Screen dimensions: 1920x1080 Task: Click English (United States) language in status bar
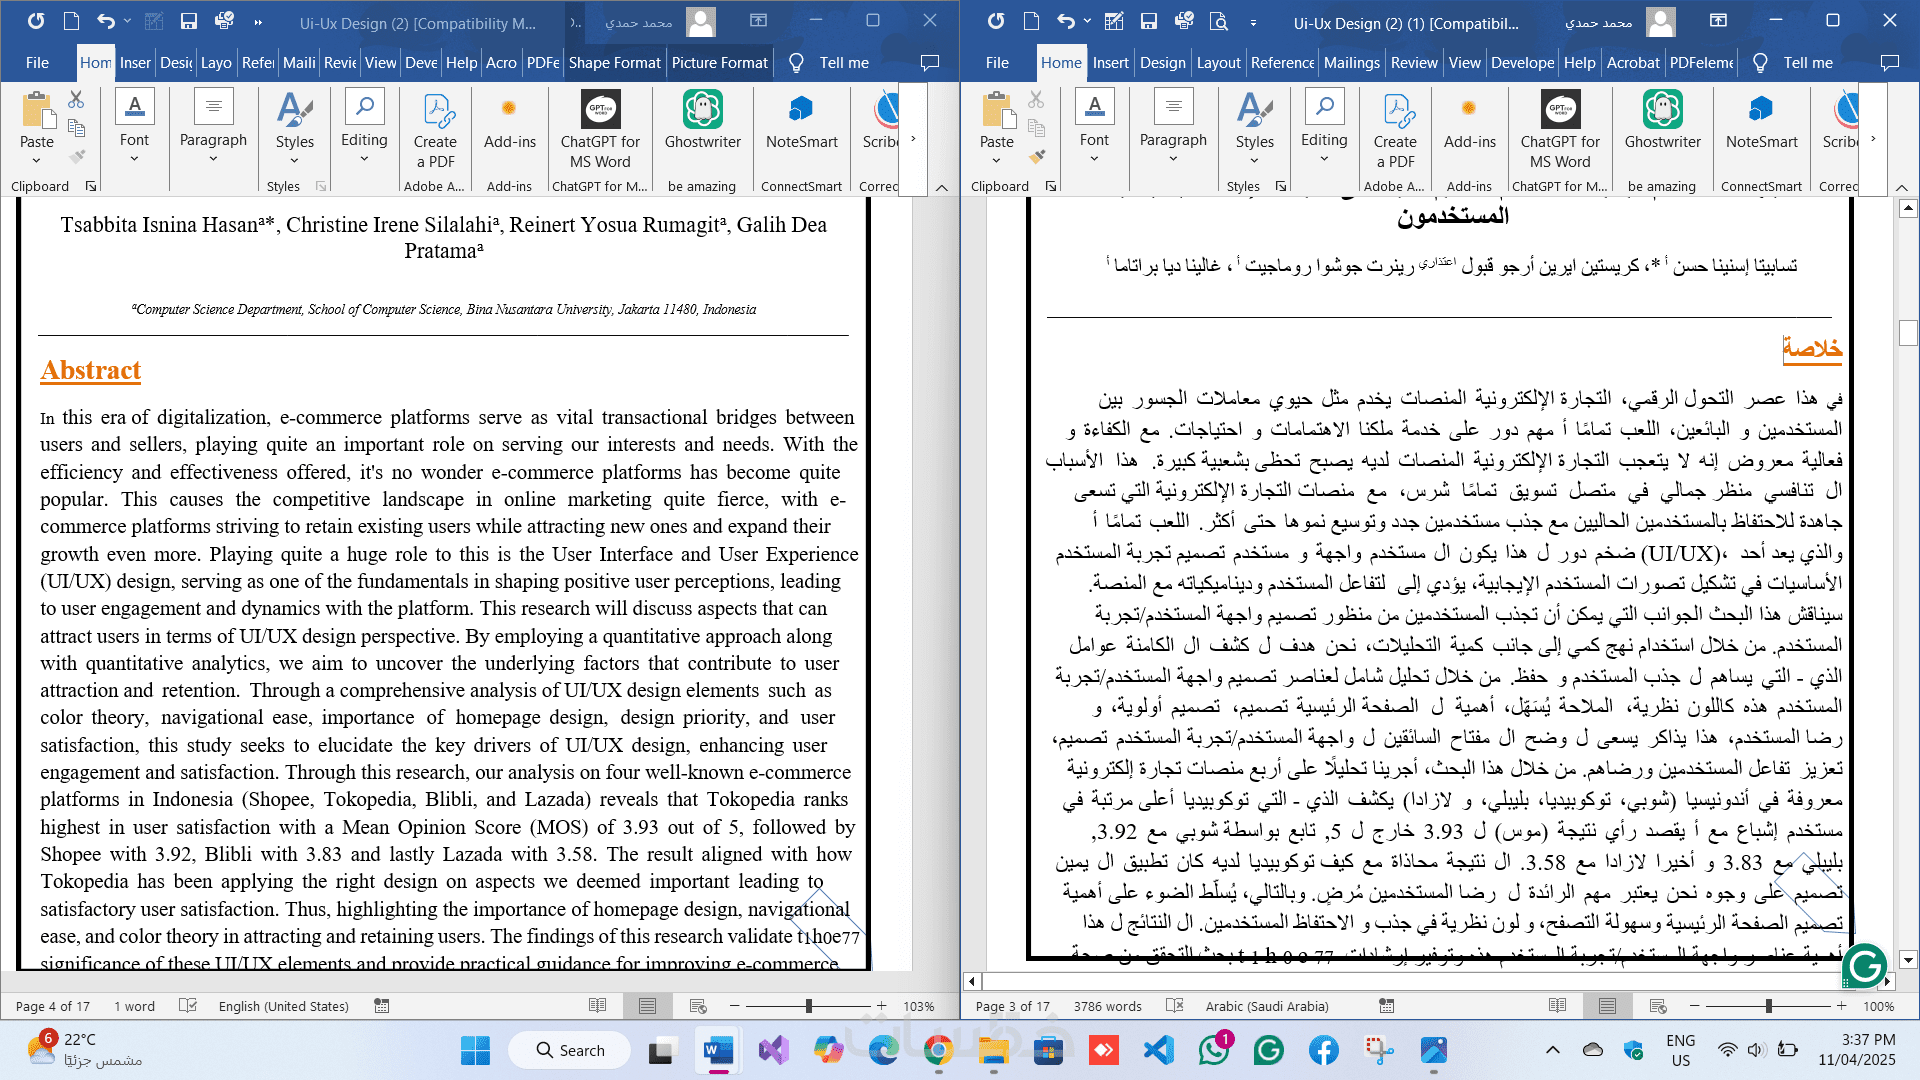(x=284, y=1006)
